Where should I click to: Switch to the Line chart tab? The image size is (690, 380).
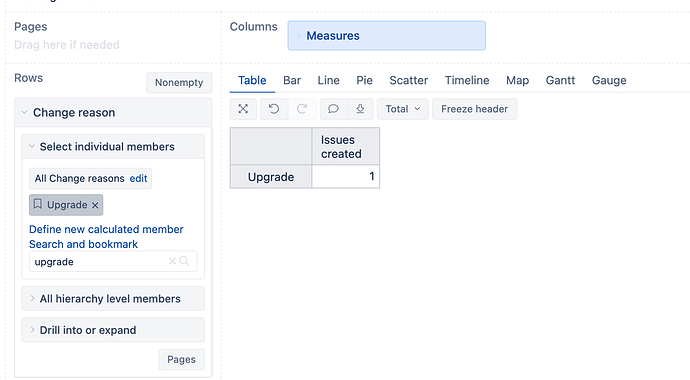pos(328,80)
